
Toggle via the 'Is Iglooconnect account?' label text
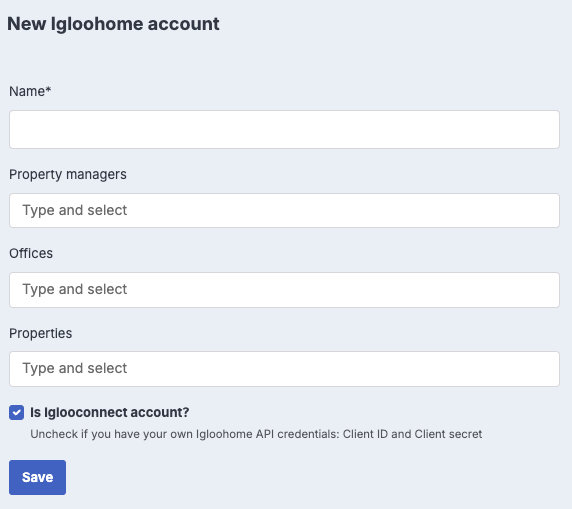click(x=109, y=412)
